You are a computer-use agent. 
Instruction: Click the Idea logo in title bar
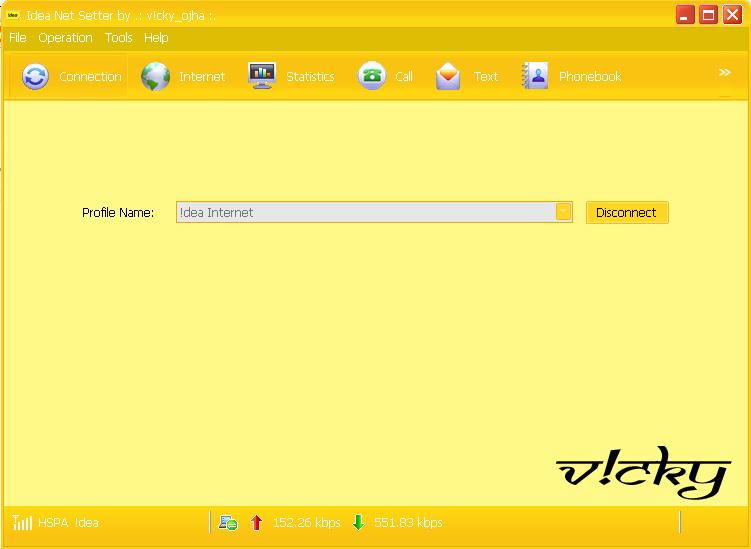pos(12,15)
